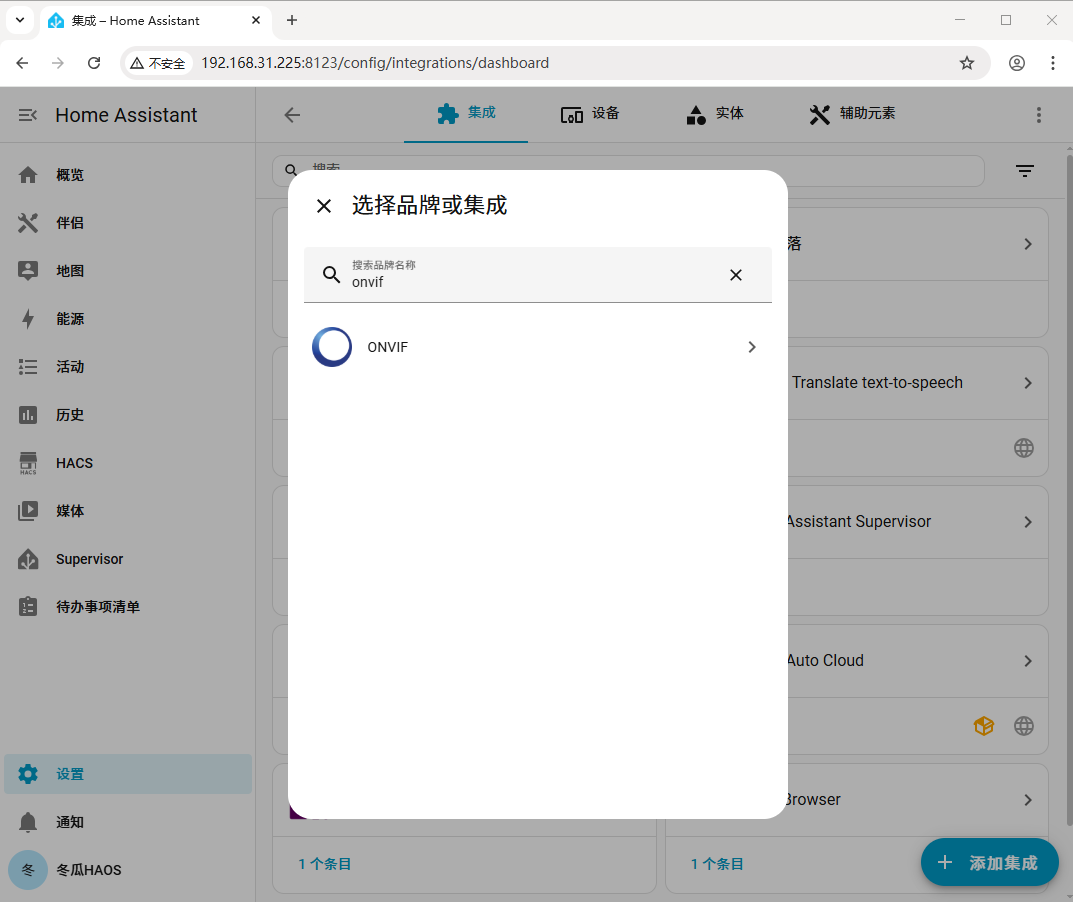
Task: Toggle the Home Assistant sidebar menu
Action: click(27, 115)
